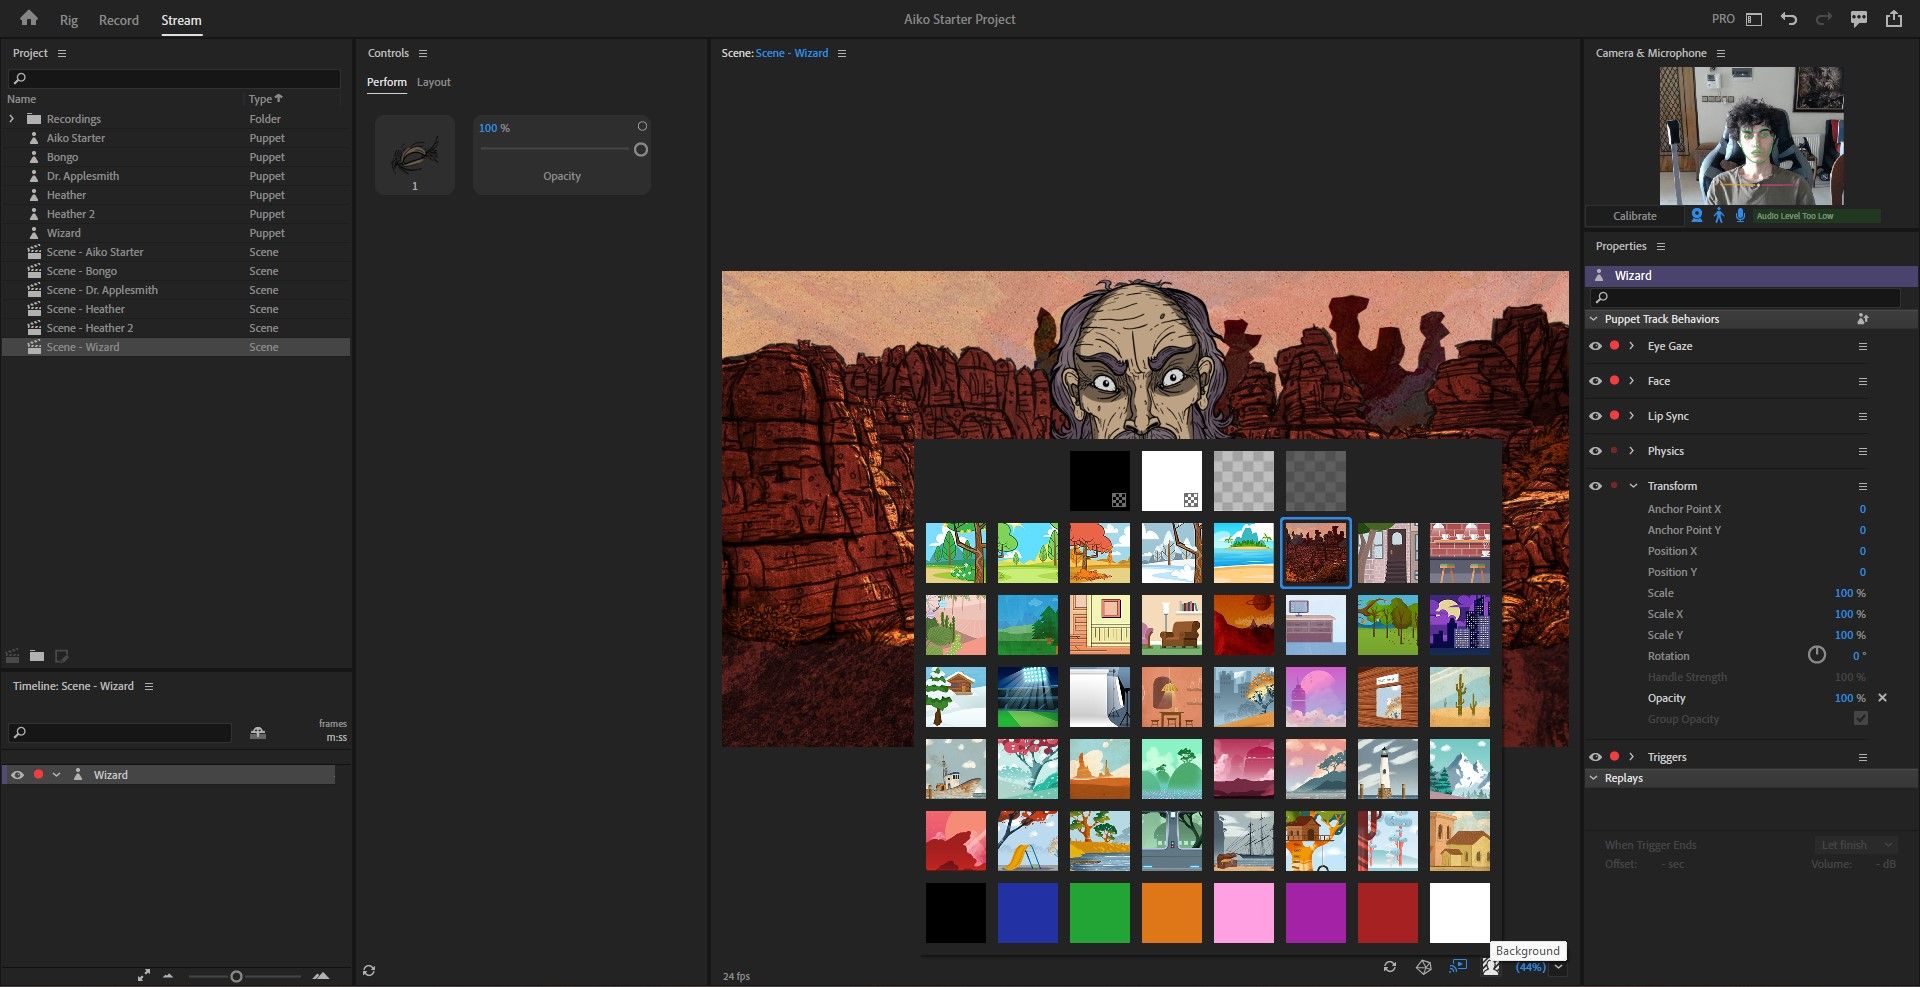Click the microphone icon next to Calibrate

1740,215
